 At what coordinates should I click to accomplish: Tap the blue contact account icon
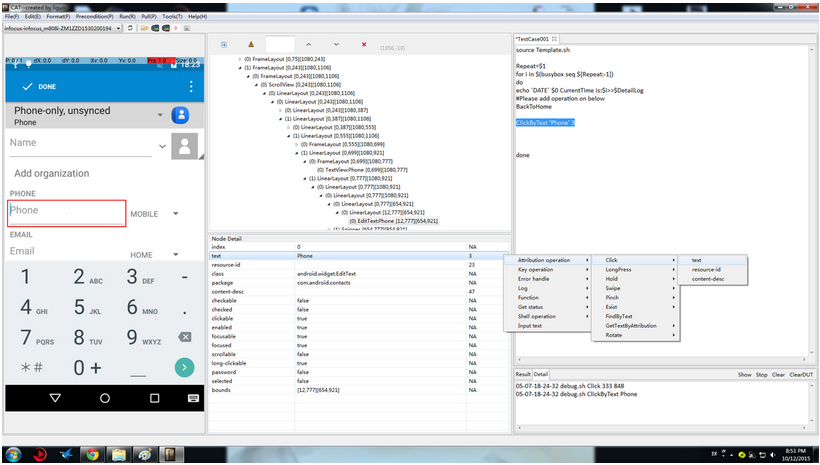pos(181,115)
